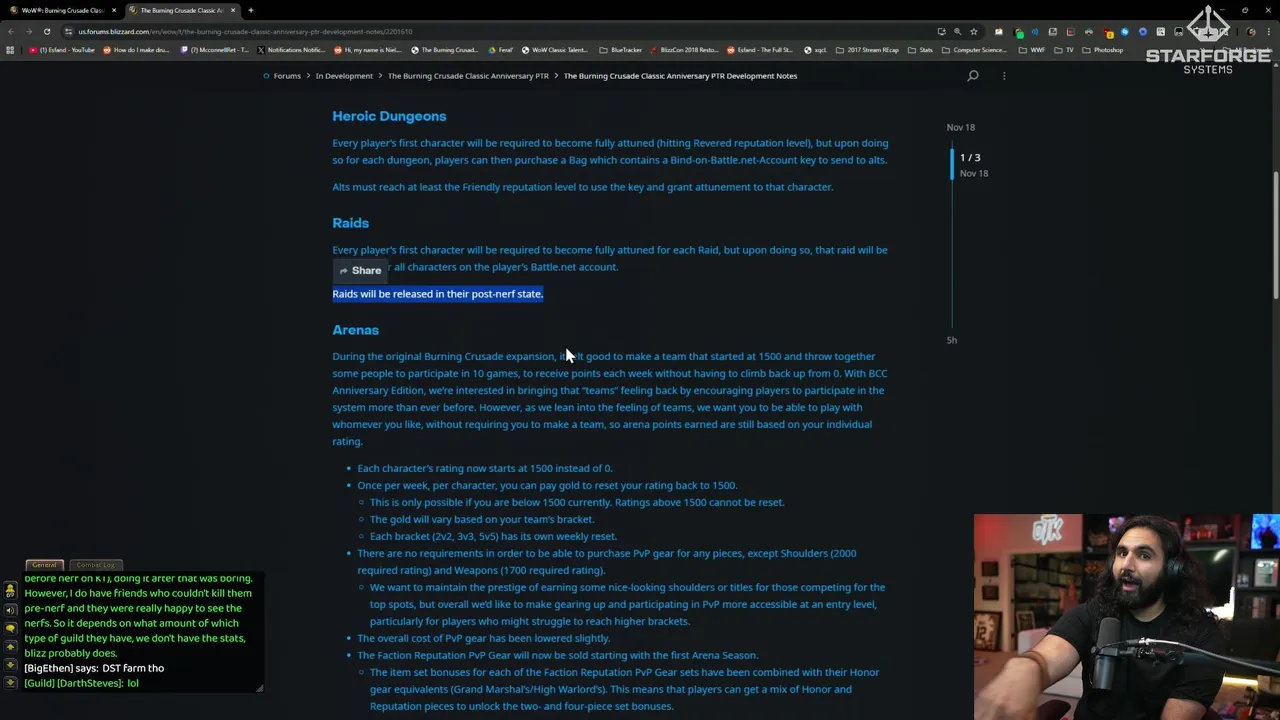Screen dimensions: 1280x720
Task: Click 'Each character's rating now starts' bullet
Action: click(x=485, y=468)
